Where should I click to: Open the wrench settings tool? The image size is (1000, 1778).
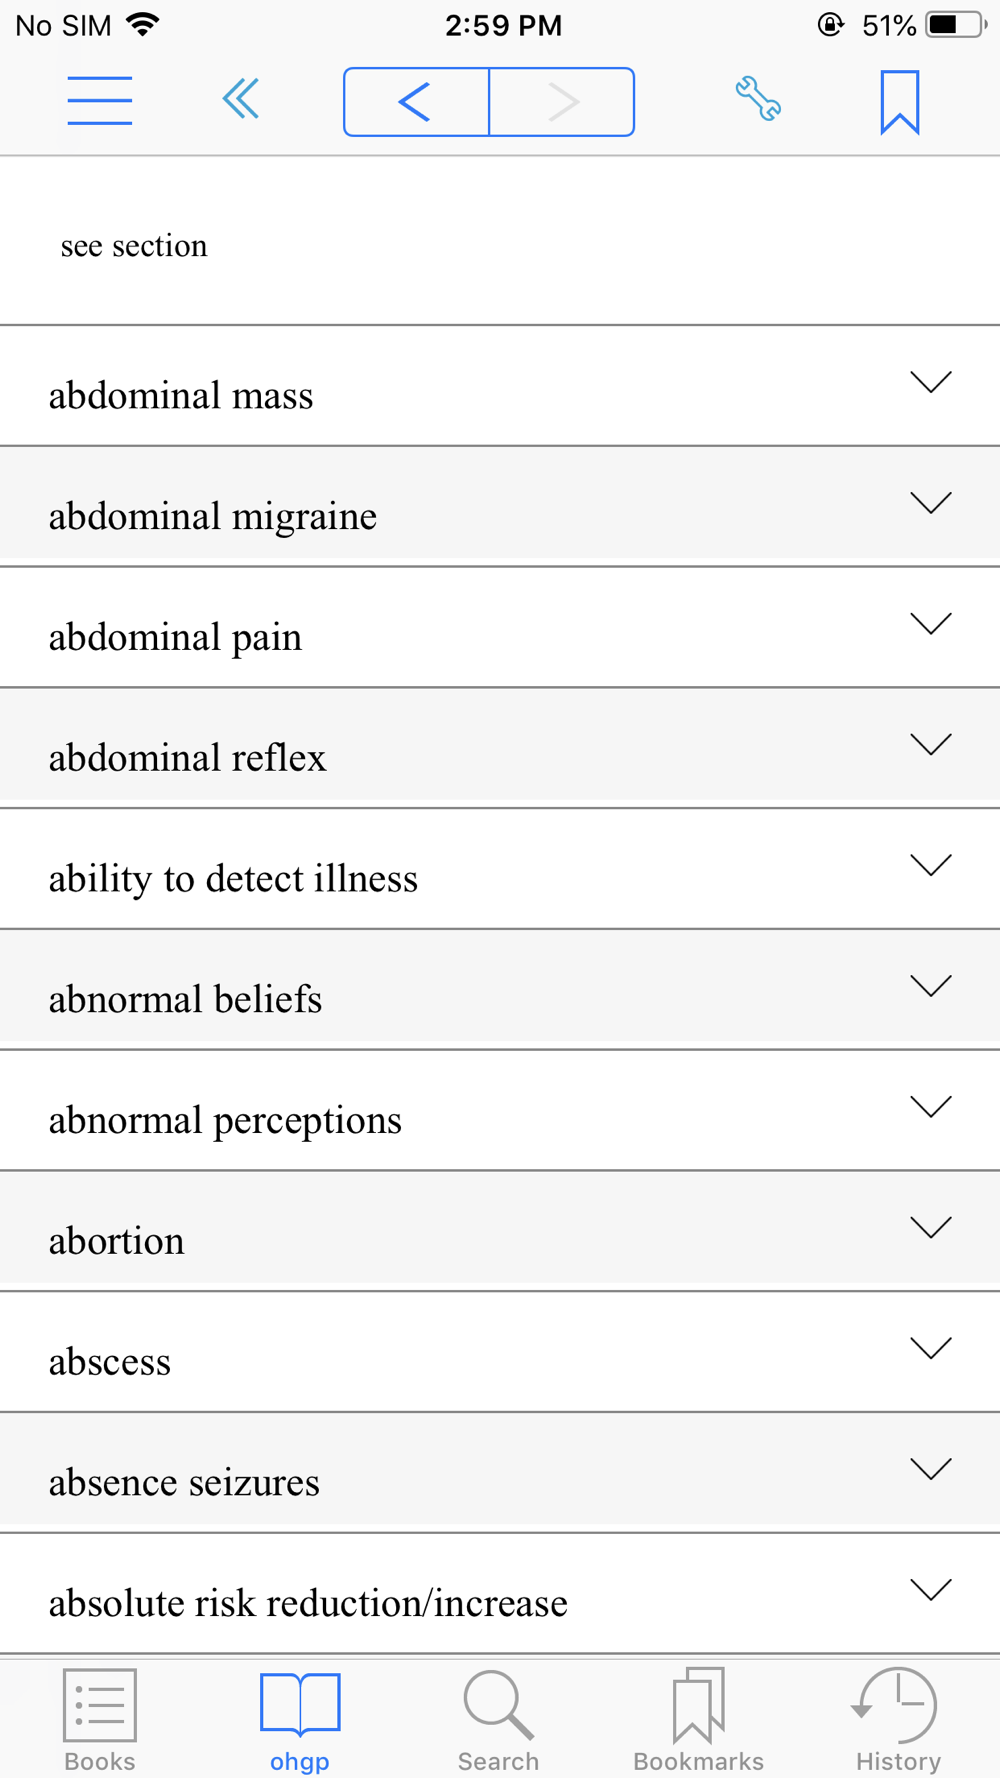tap(758, 100)
